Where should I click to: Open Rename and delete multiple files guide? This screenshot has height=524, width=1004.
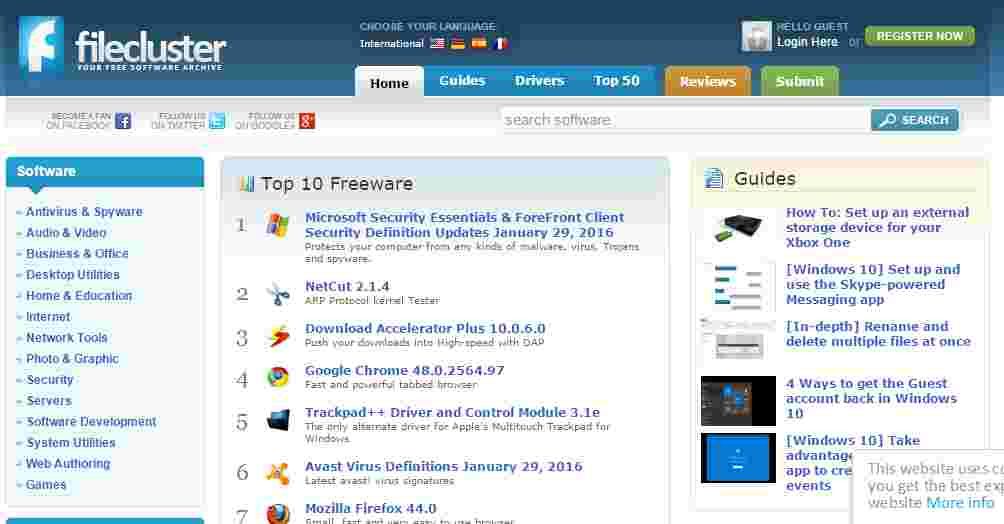pos(878,334)
